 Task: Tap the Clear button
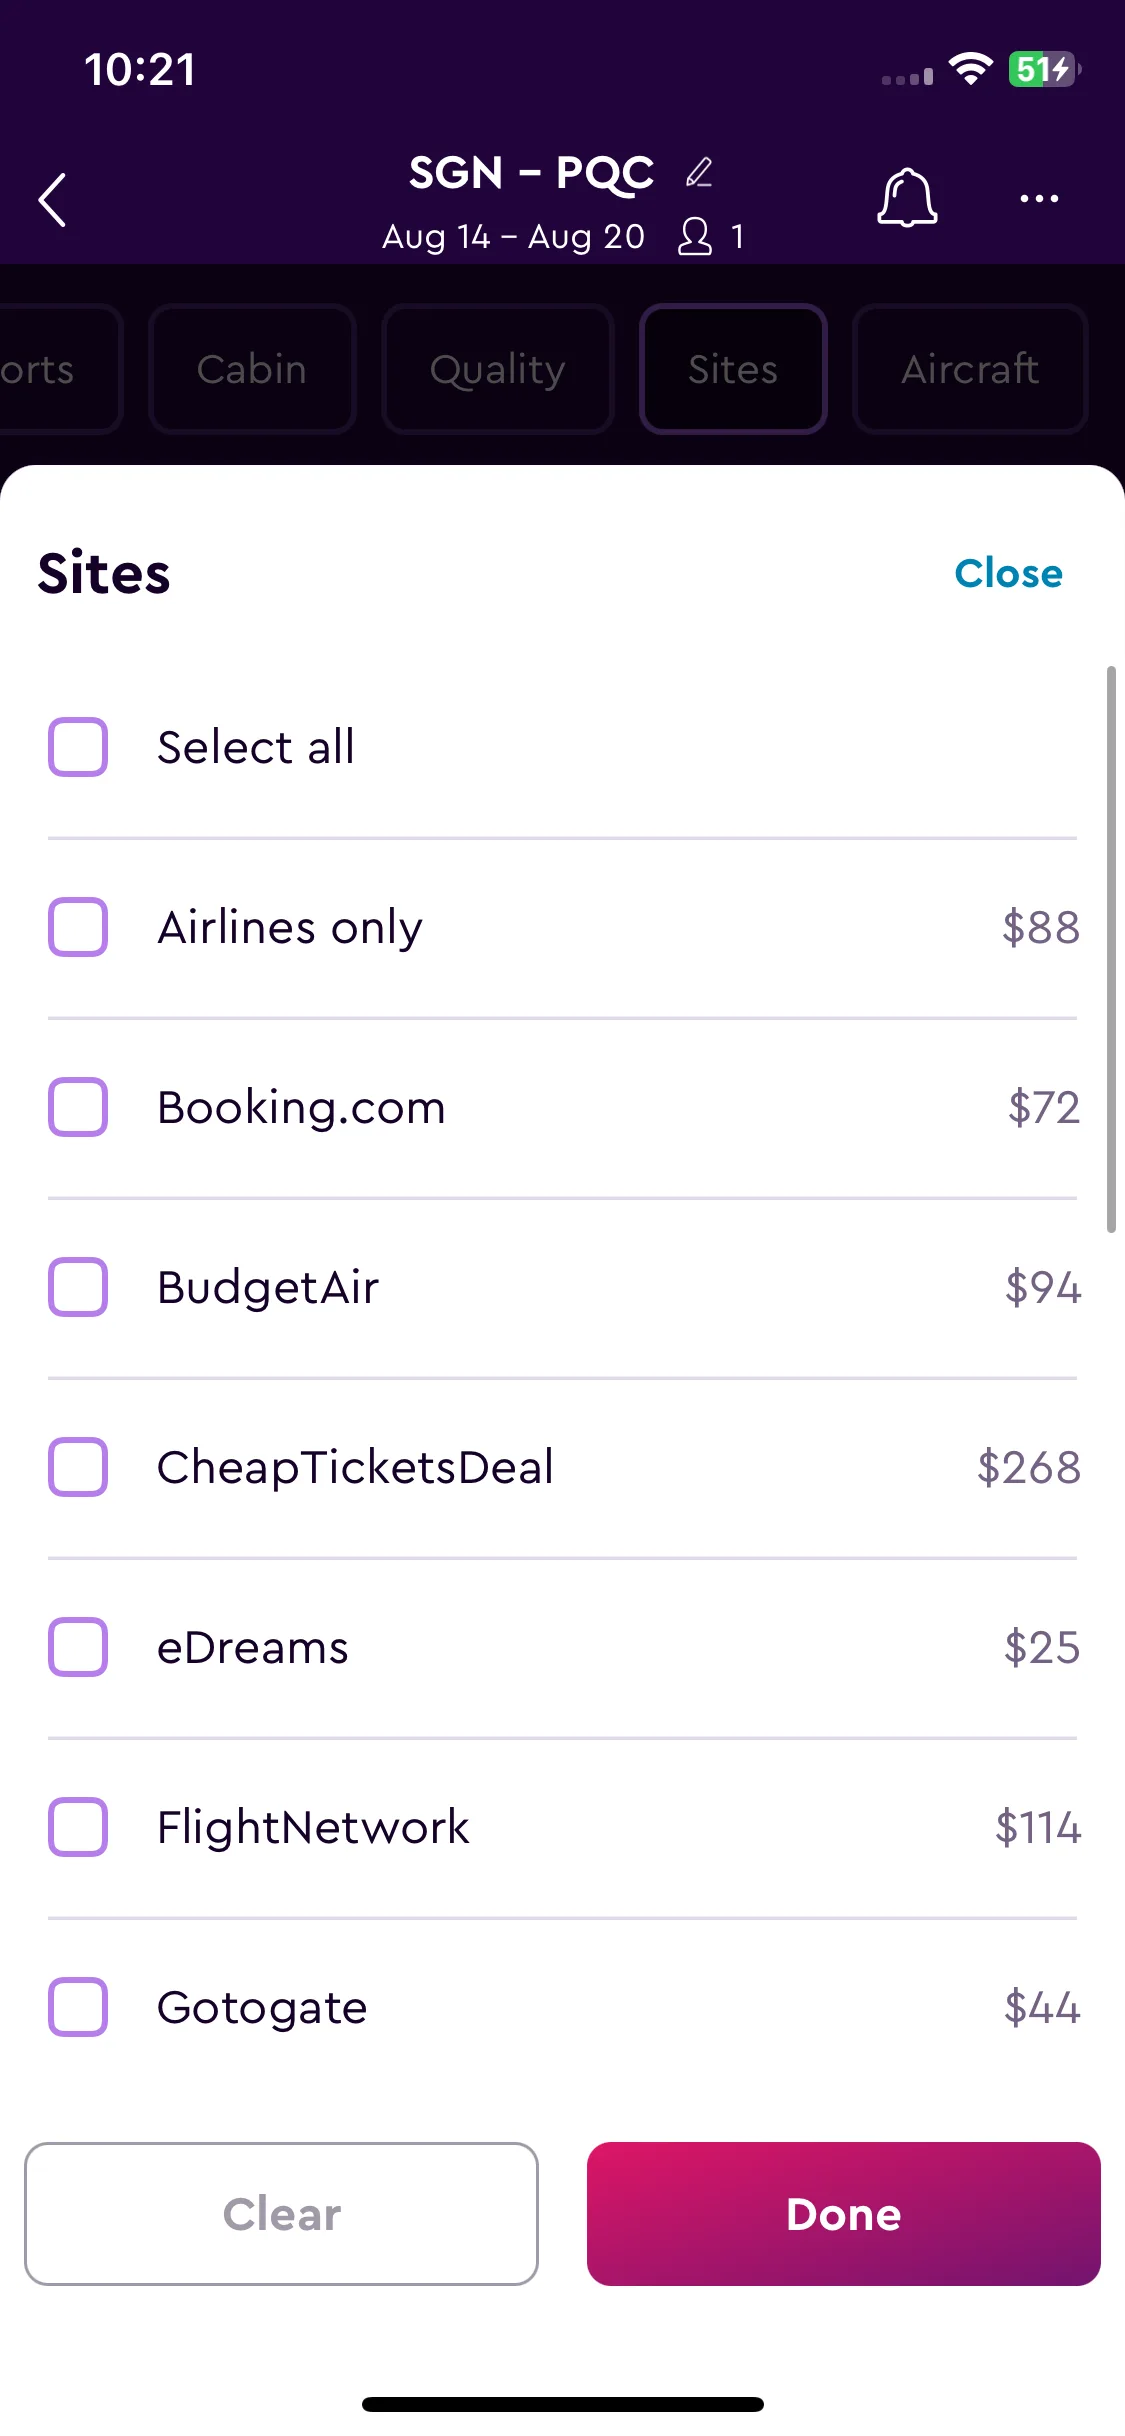pos(281,2214)
